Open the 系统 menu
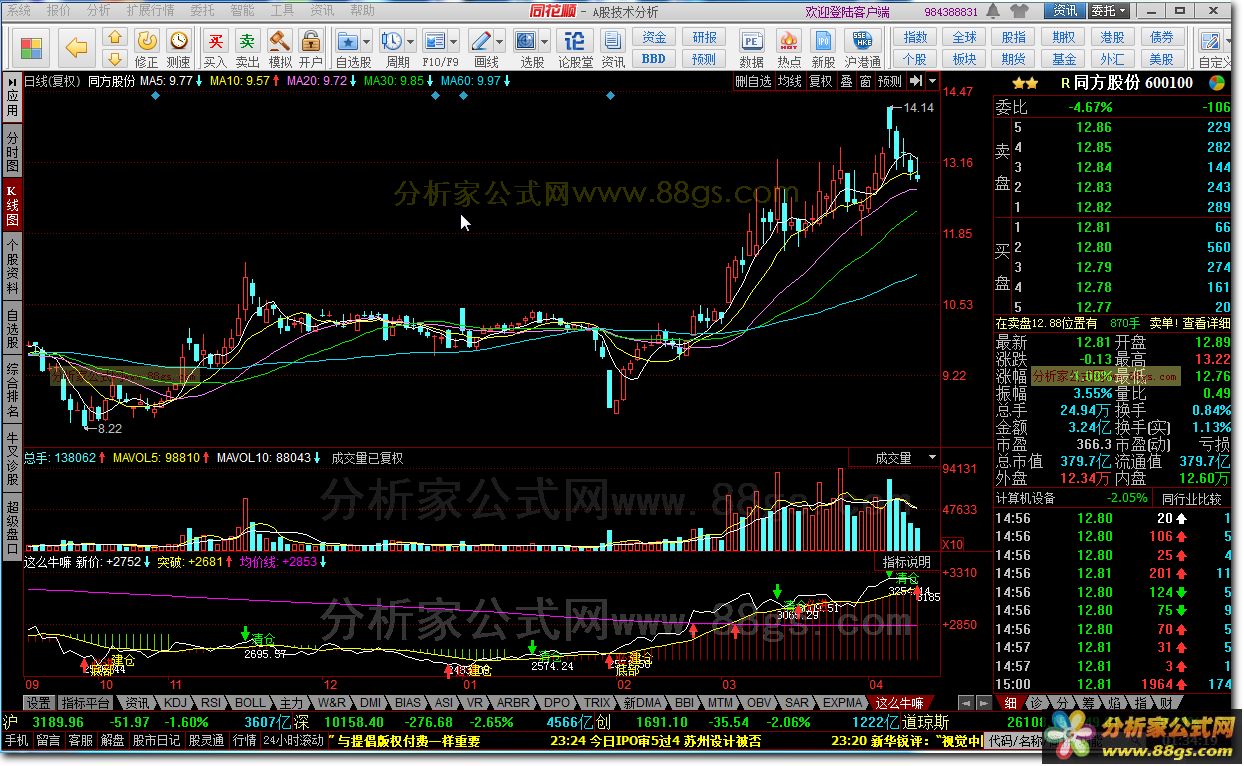 (19, 10)
